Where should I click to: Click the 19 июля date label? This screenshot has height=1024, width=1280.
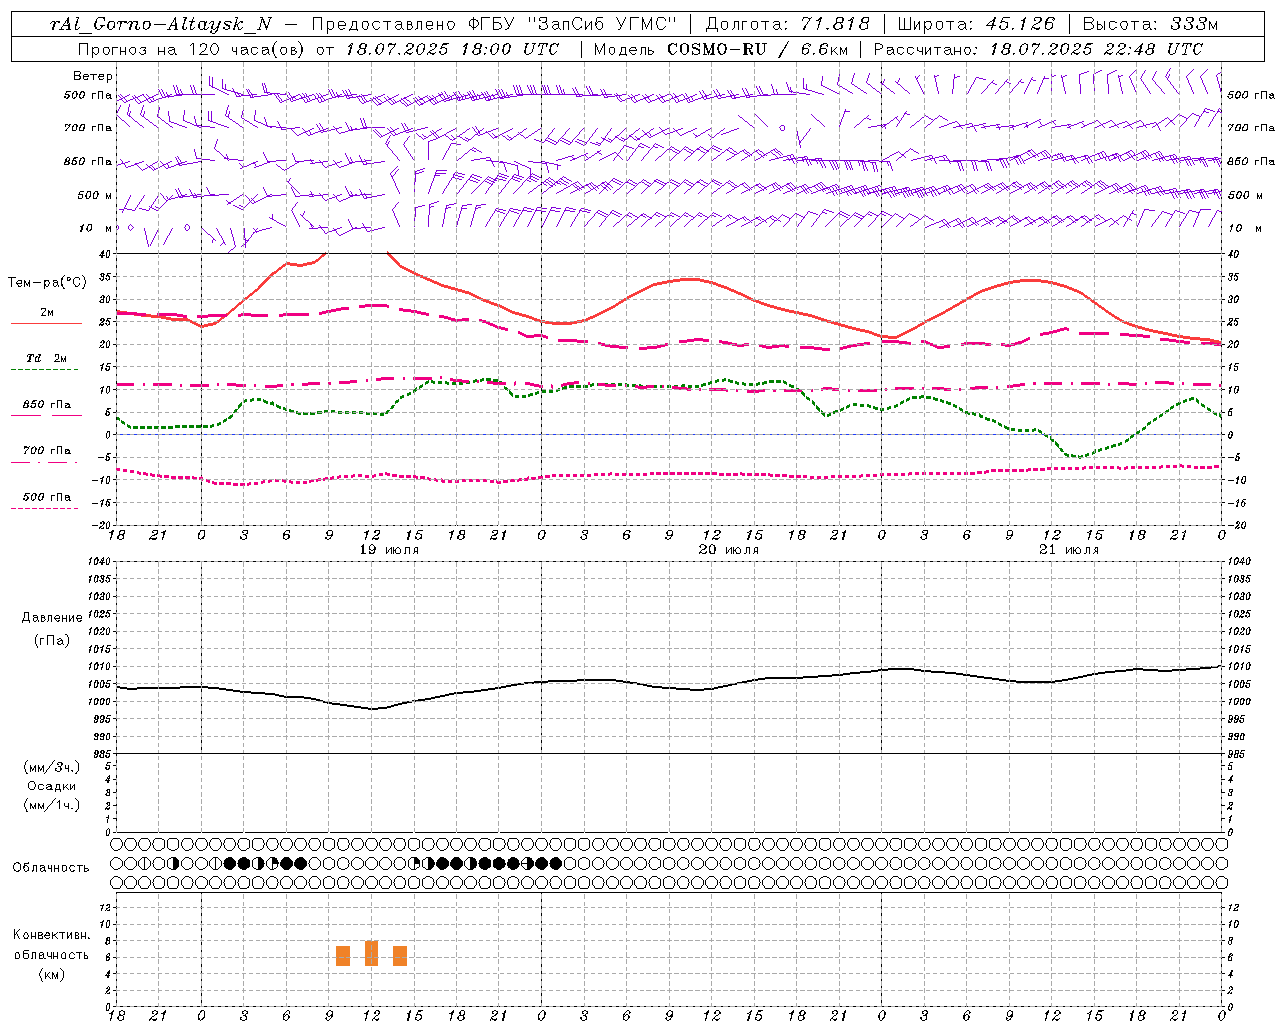[x=389, y=550]
